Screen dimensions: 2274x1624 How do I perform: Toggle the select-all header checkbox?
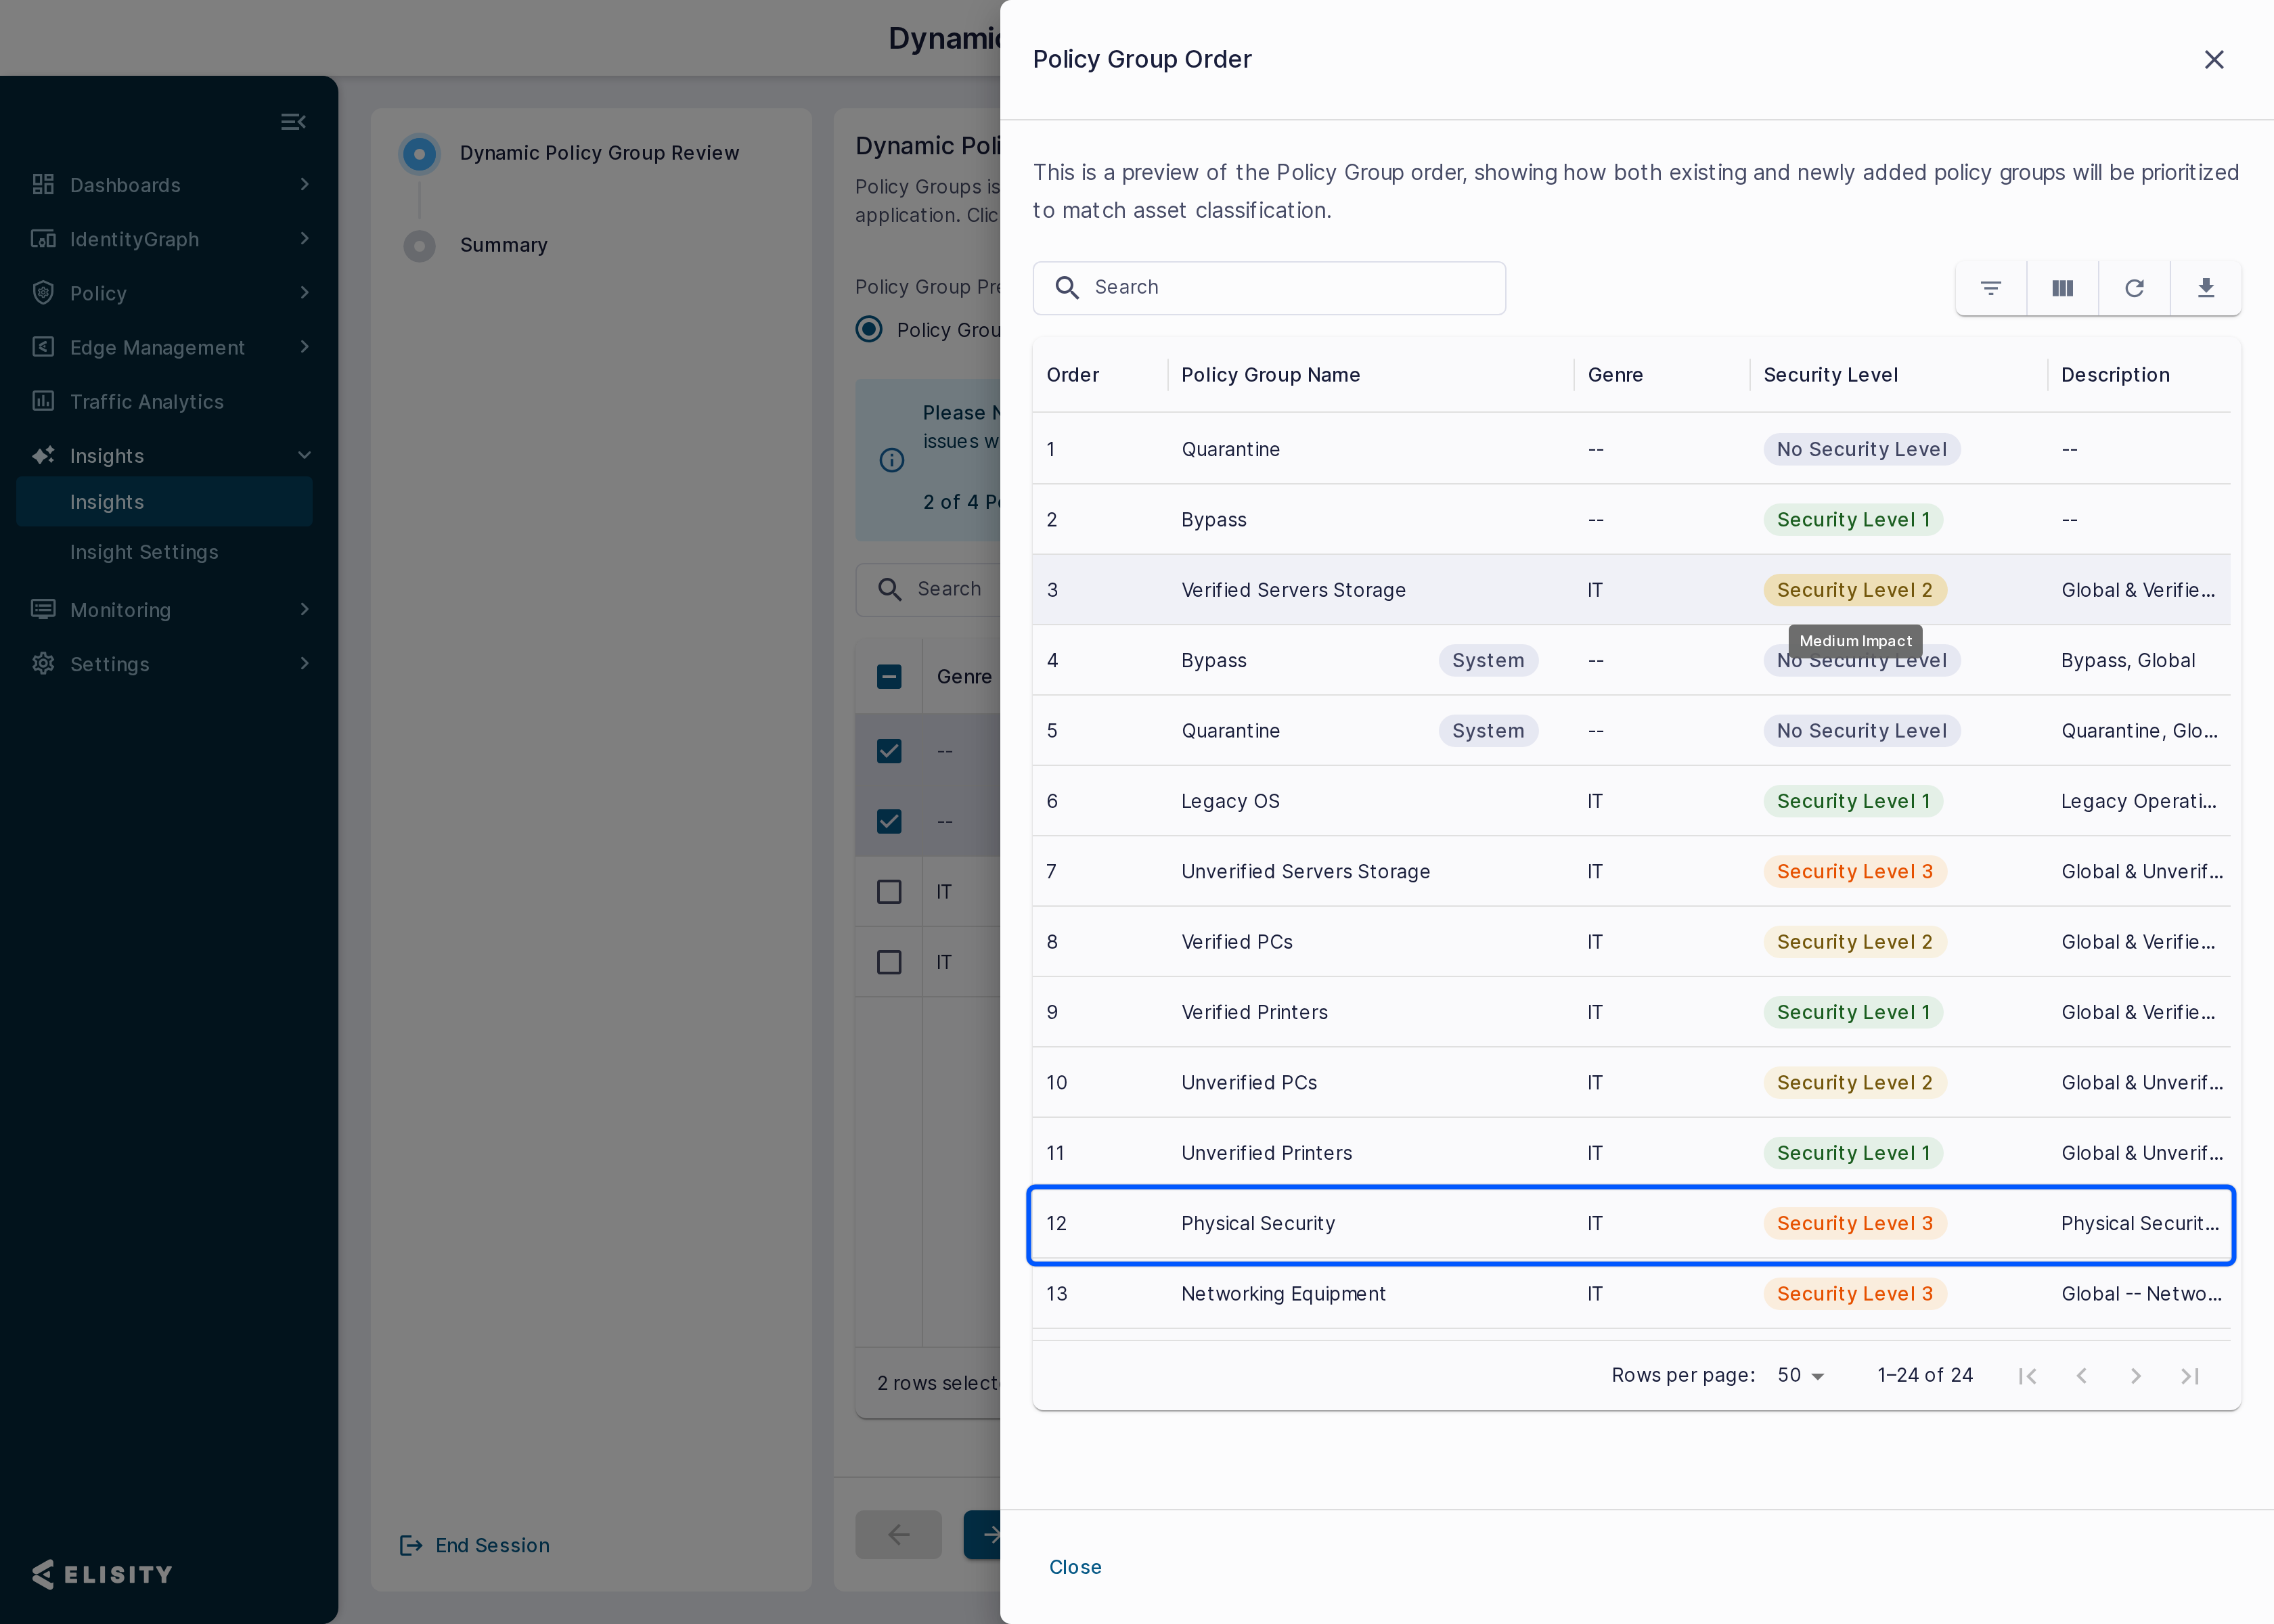[x=889, y=677]
